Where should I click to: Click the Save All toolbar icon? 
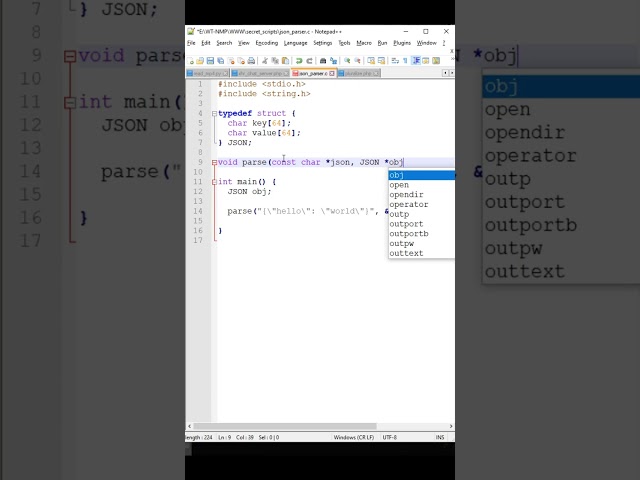coord(220,61)
